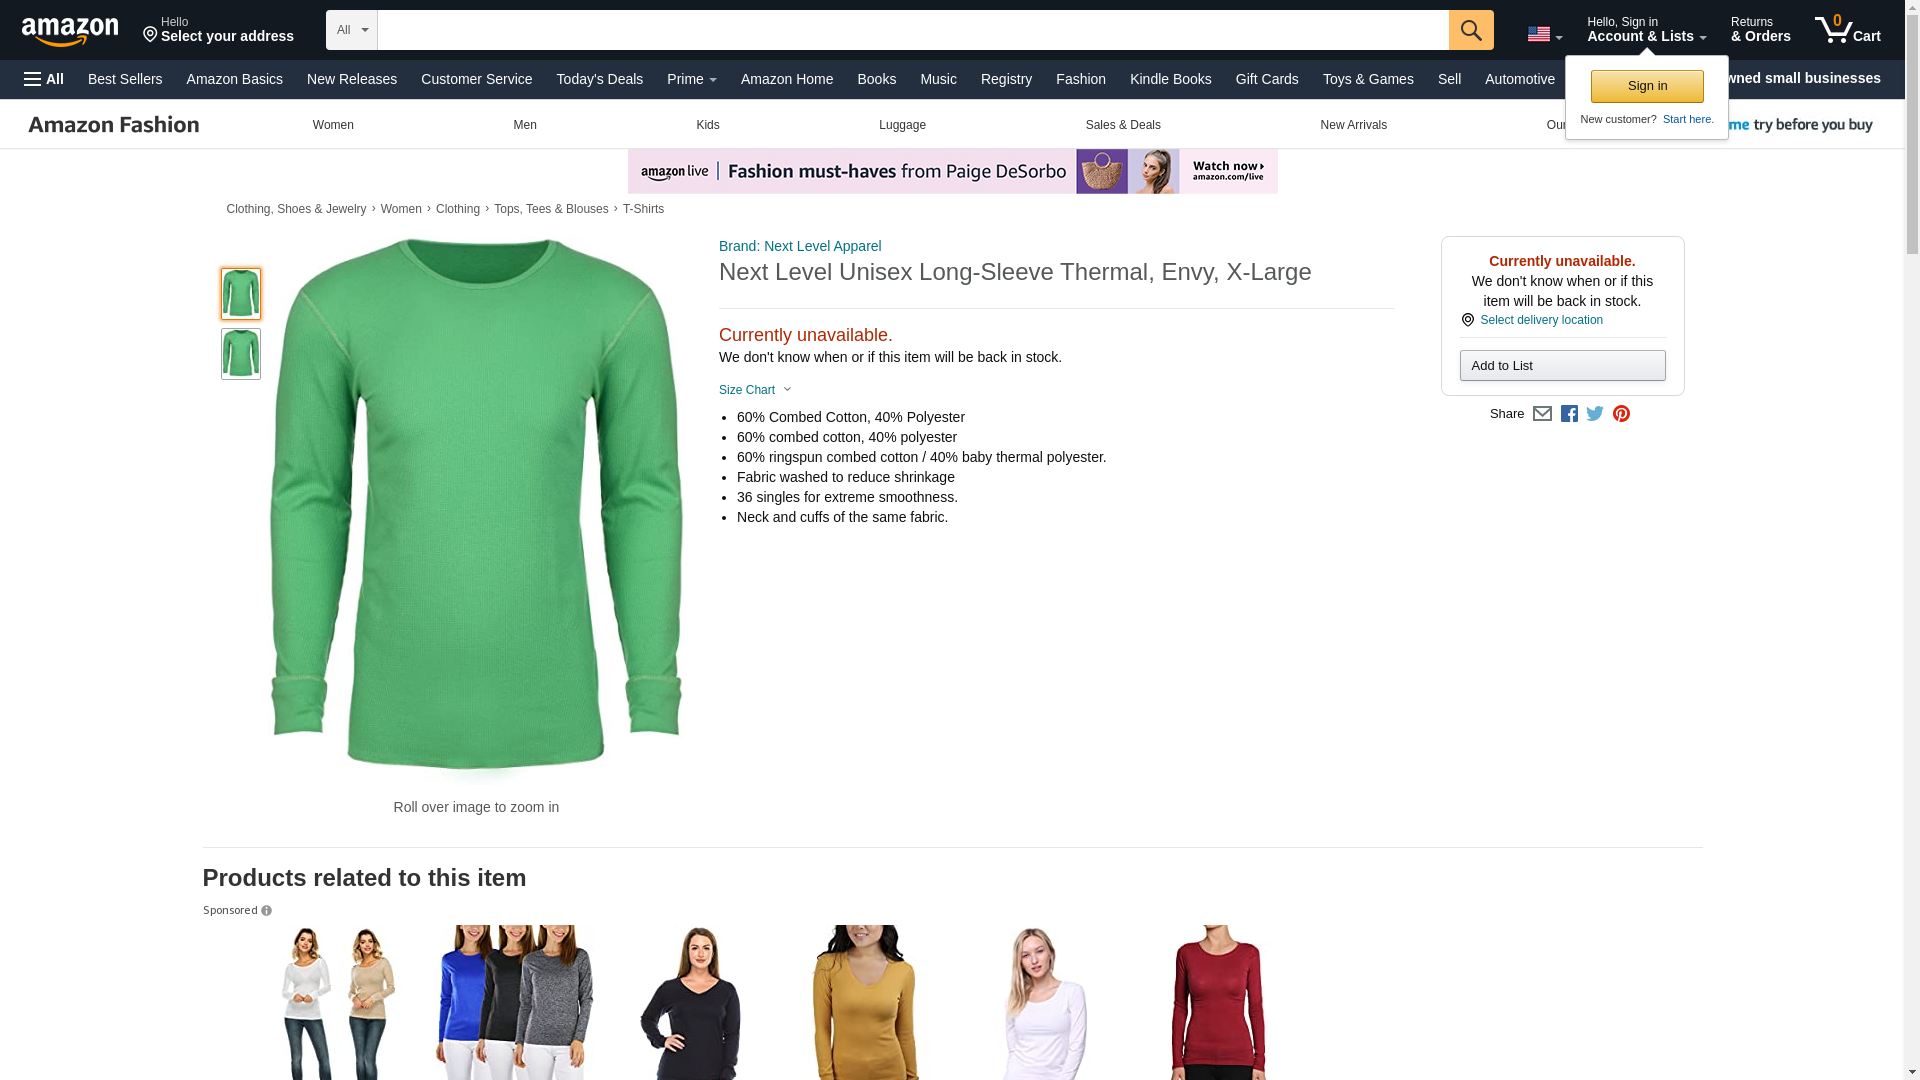Open language flag selector dropdown
This screenshot has height=1080, width=1920.
point(1544,34)
